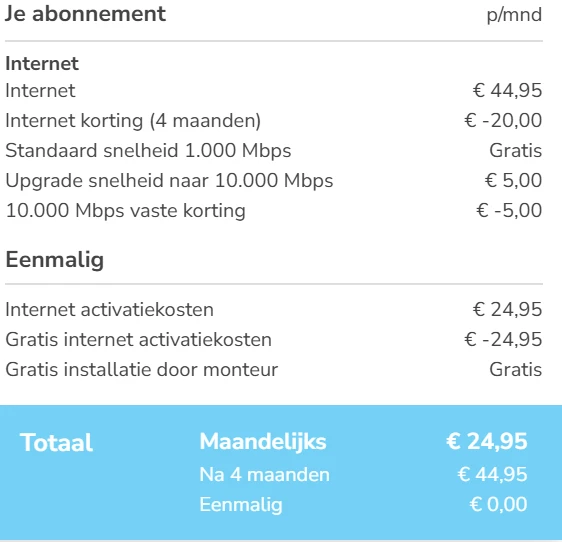Click the 'Na 4 maanden' label
The image size is (562, 542).
point(265,475)
